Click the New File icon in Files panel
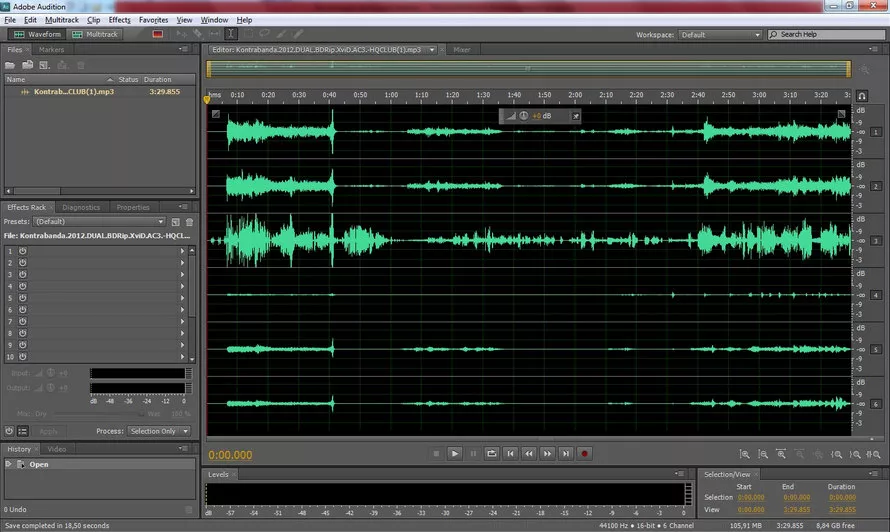This screenshot has height=532, width=890. (44, 65)
